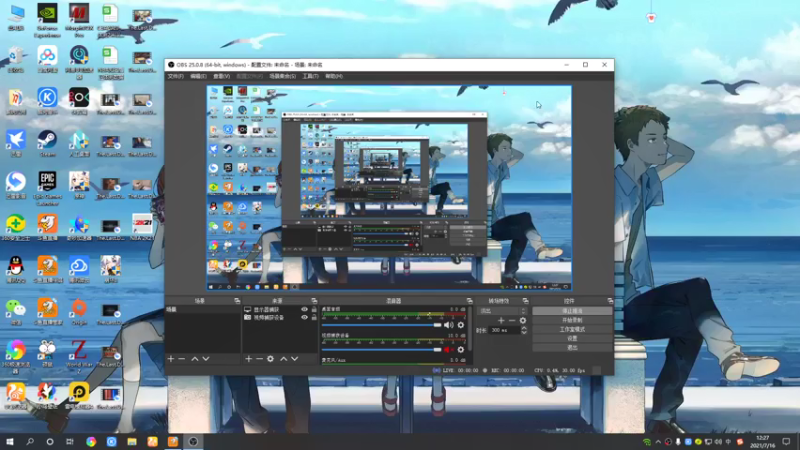Open the 淡出 transition type dropdown
The height and width of the screenshot is (450, 800).
pos(502,311)
